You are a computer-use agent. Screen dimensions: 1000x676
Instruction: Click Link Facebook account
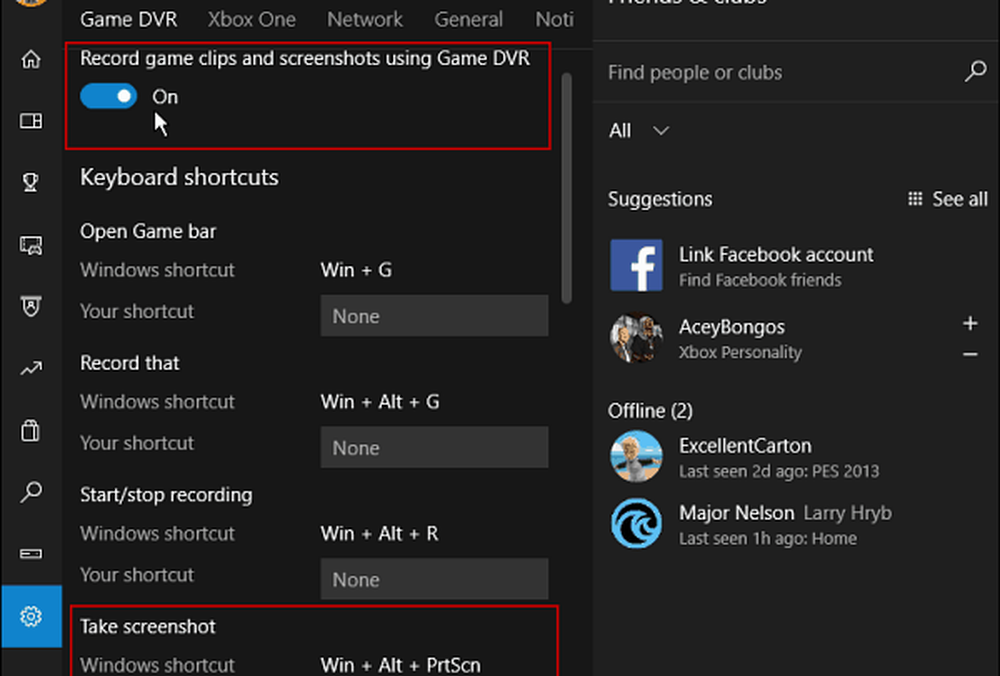point(776,254)
